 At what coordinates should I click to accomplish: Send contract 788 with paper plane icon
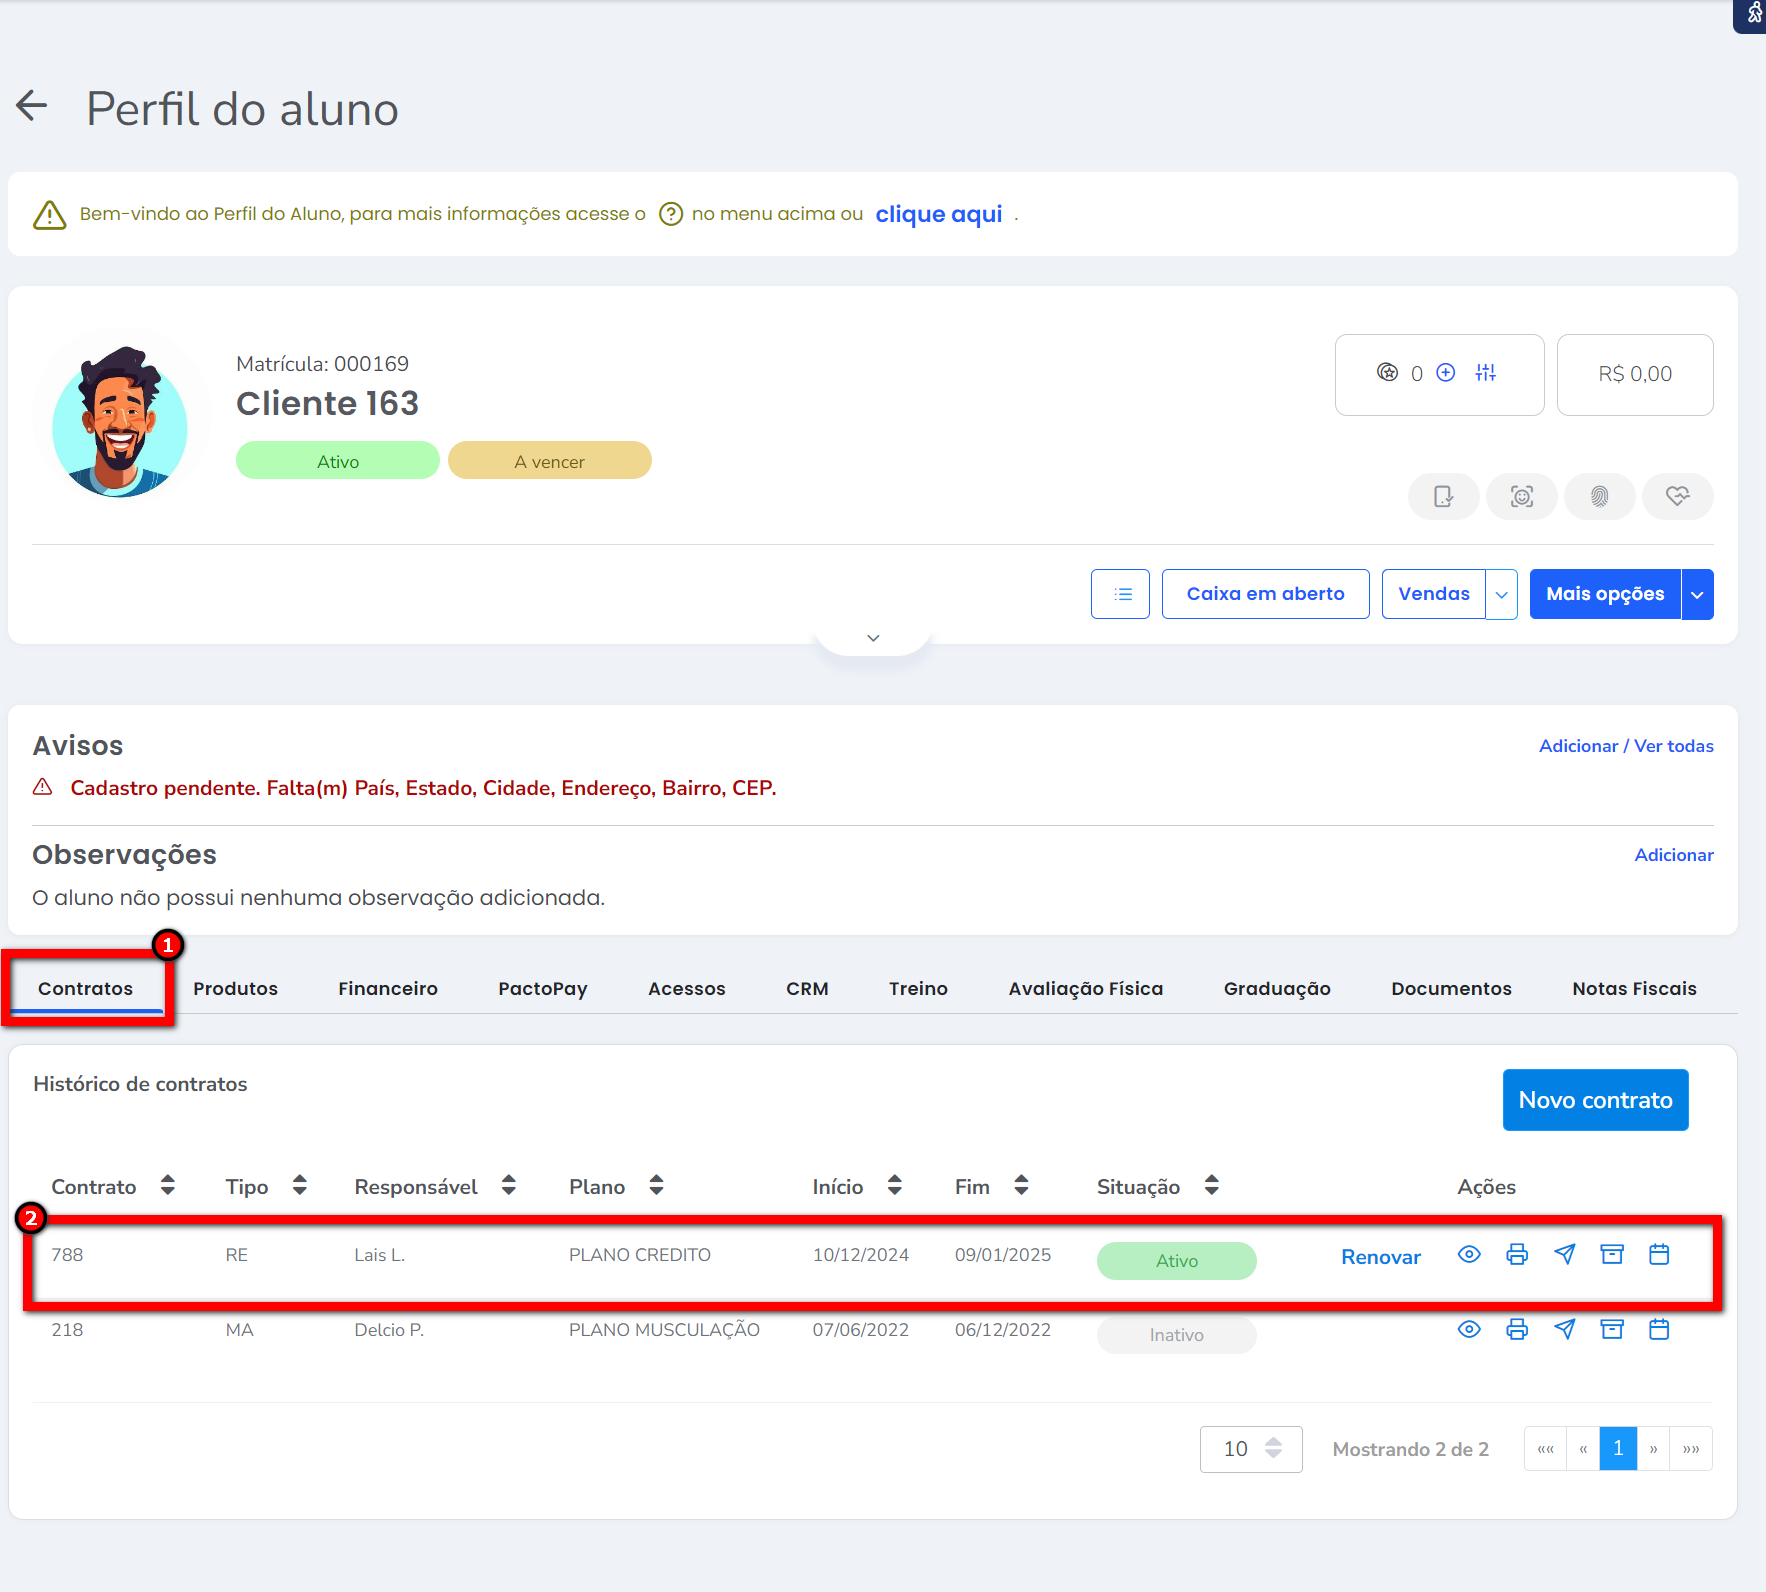[x=1565, y=1255]
